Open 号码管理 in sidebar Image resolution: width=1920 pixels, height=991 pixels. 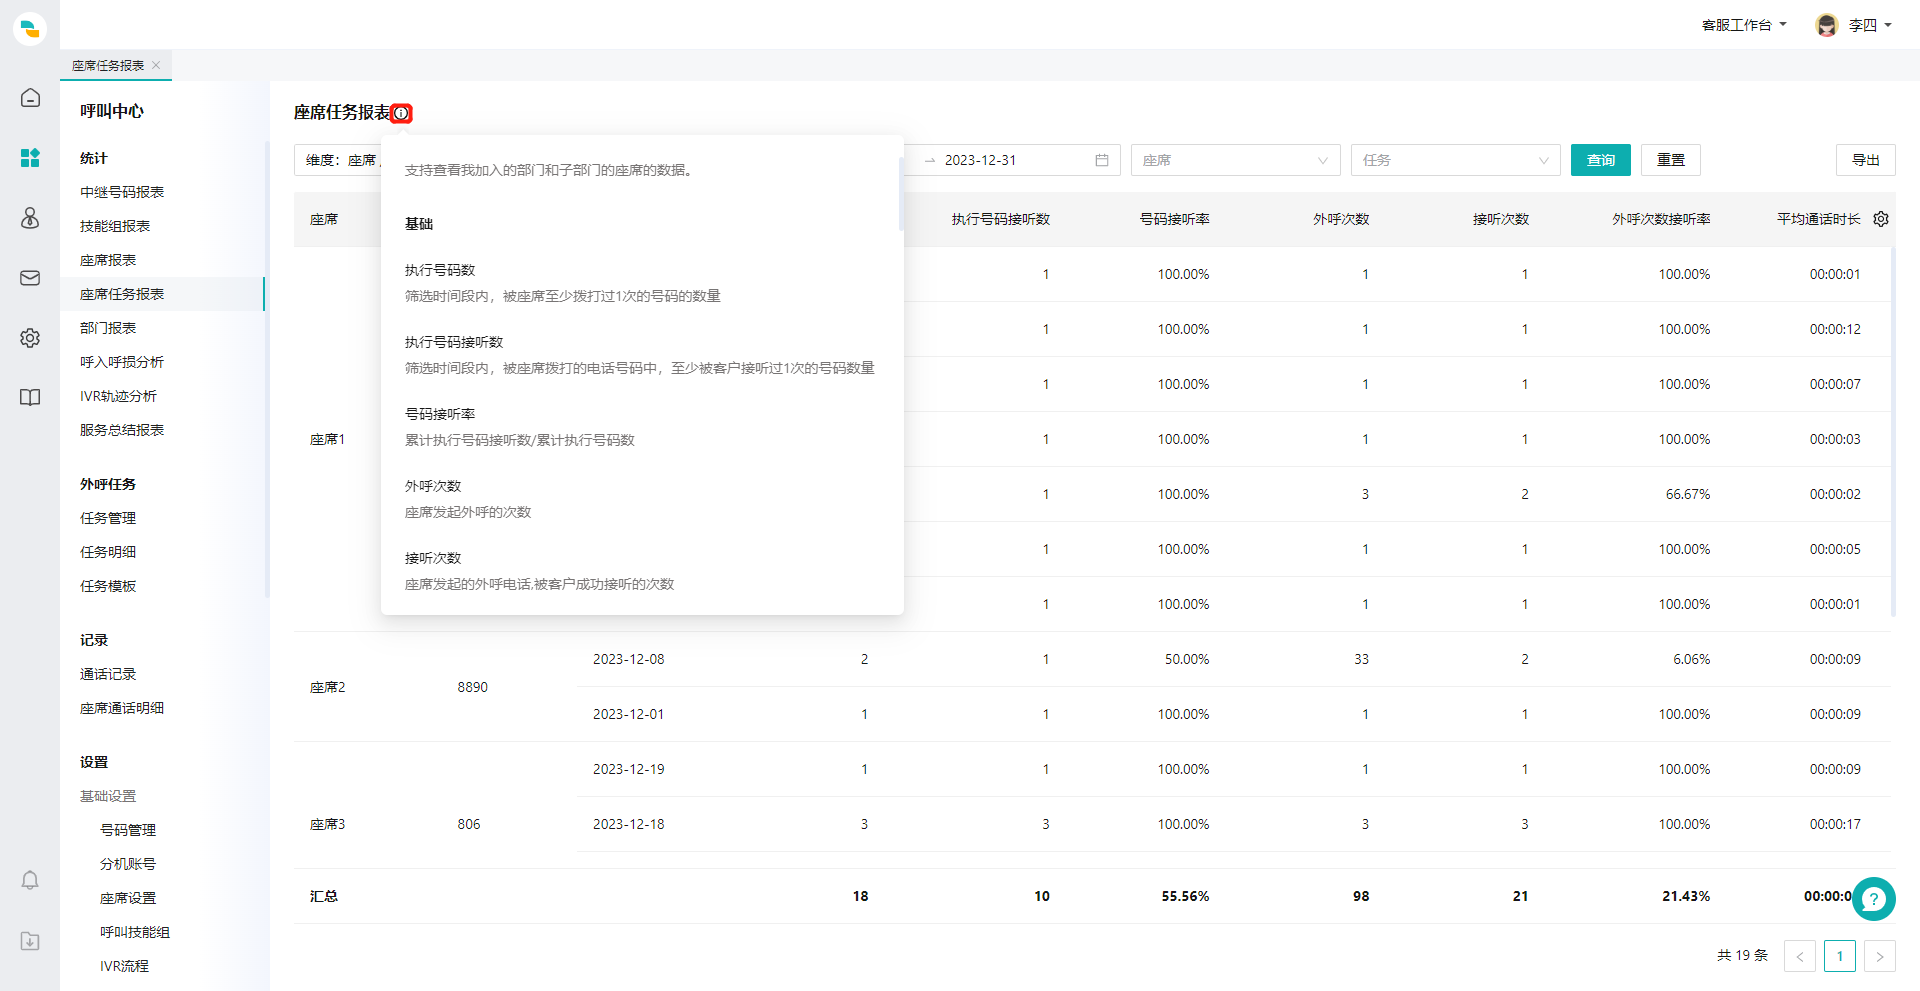[x=128, y=830]
